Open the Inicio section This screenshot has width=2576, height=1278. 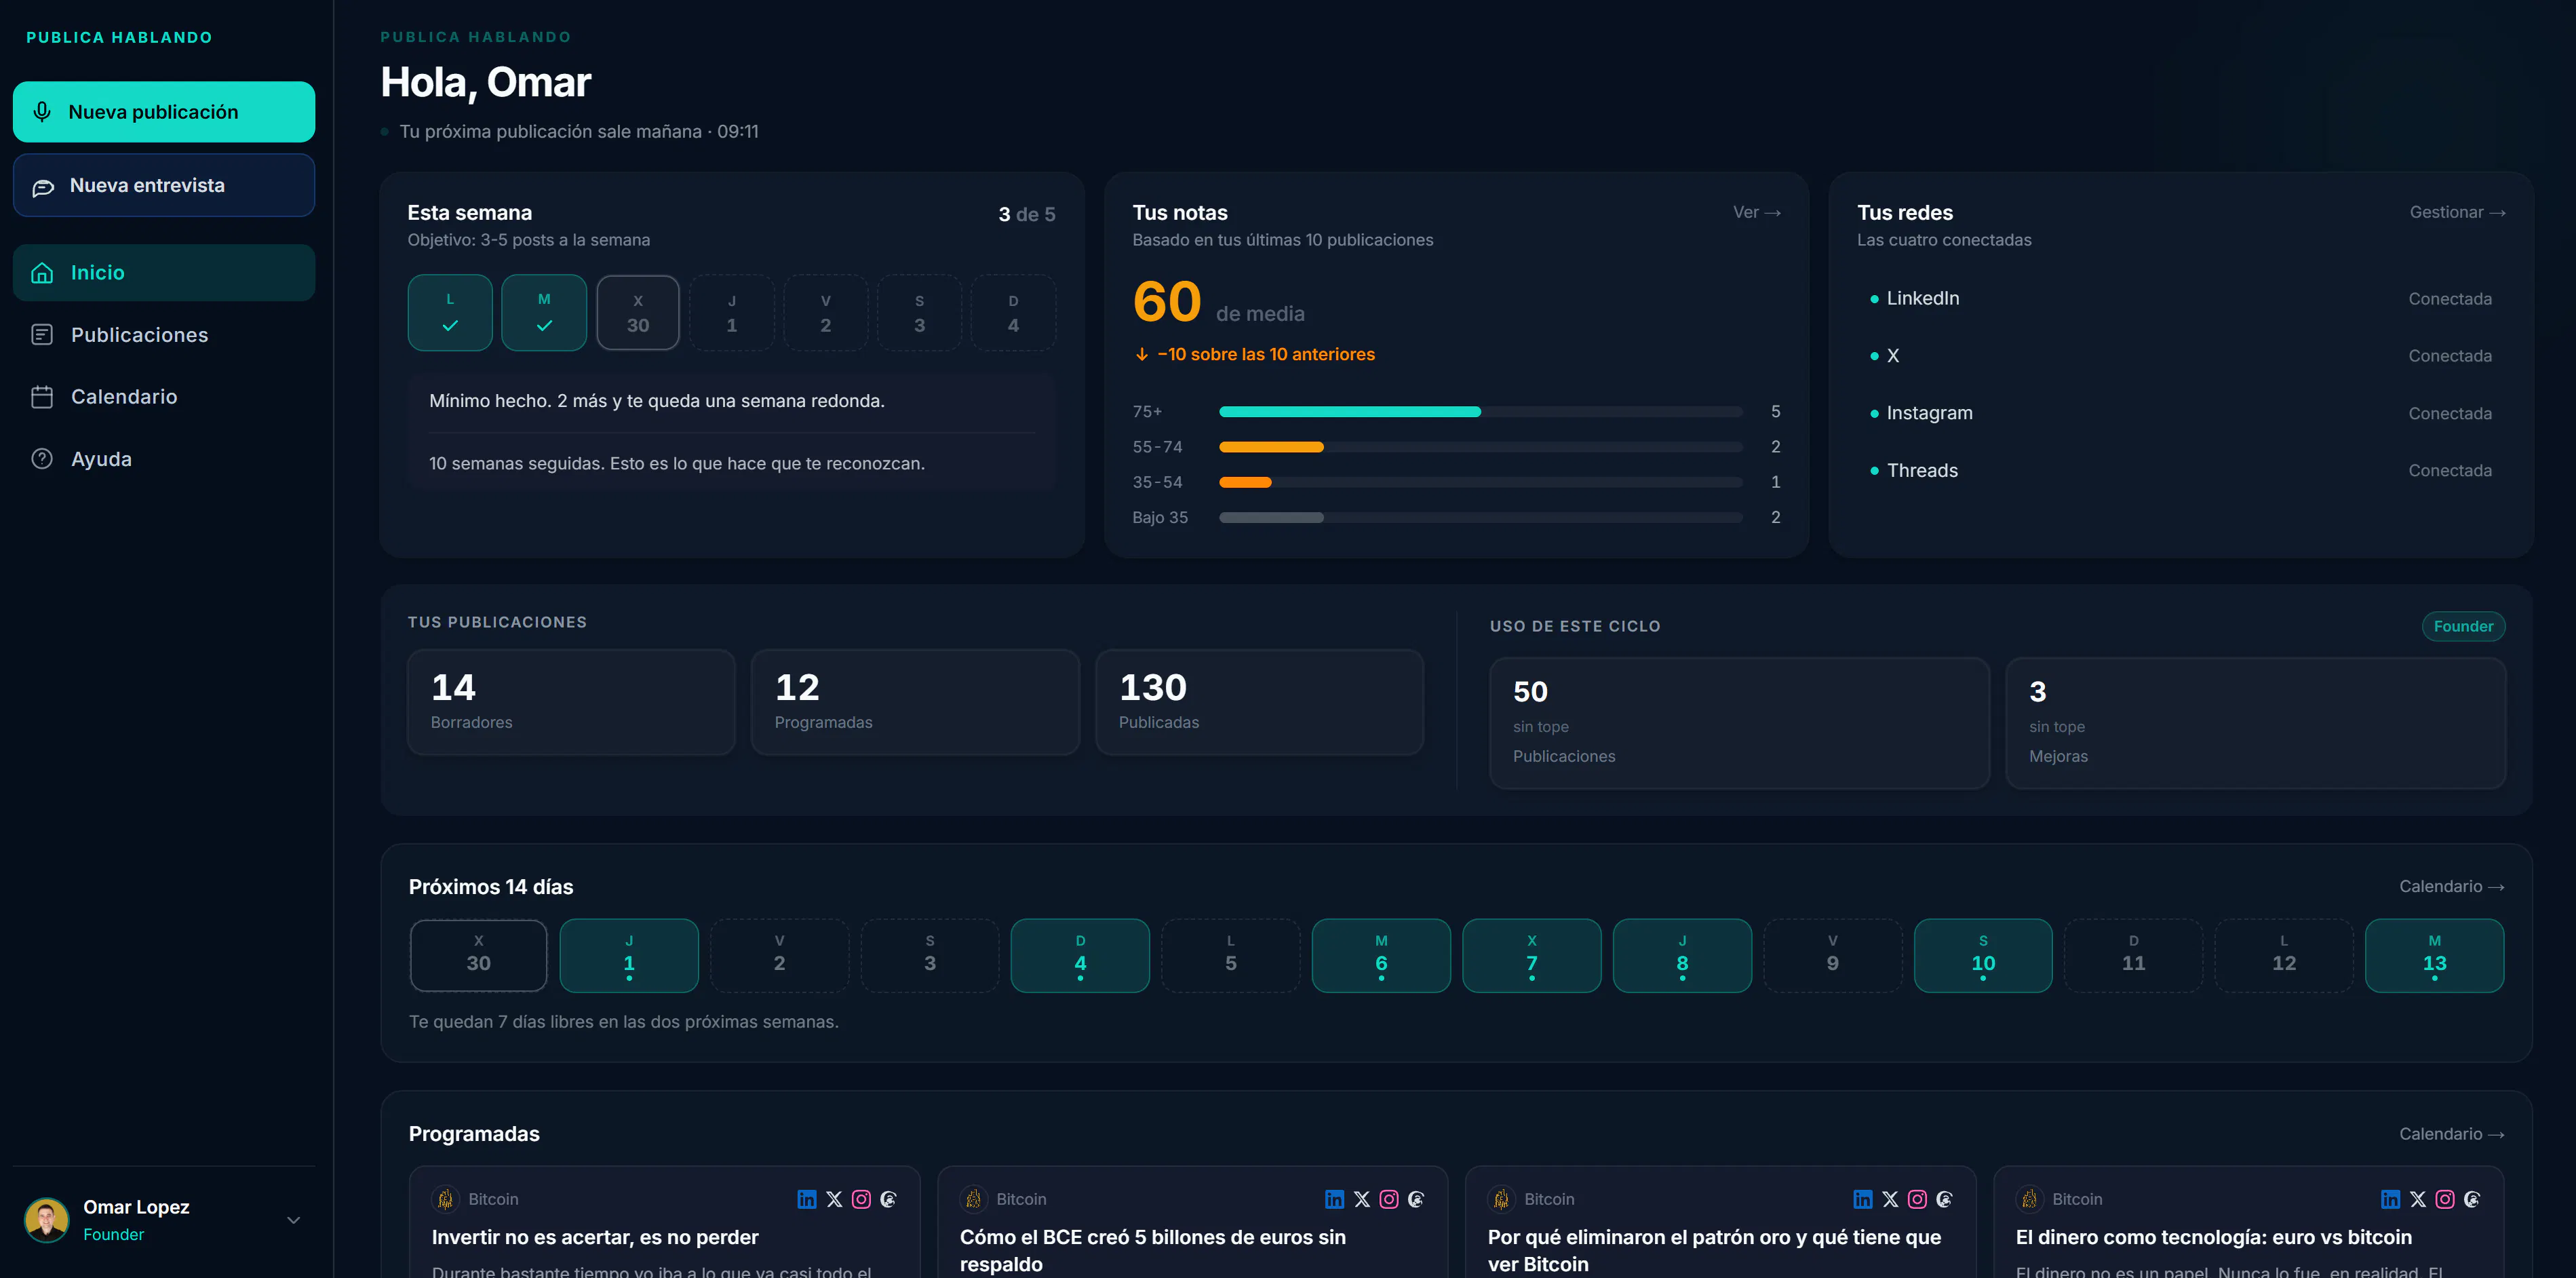pos(164,273)
